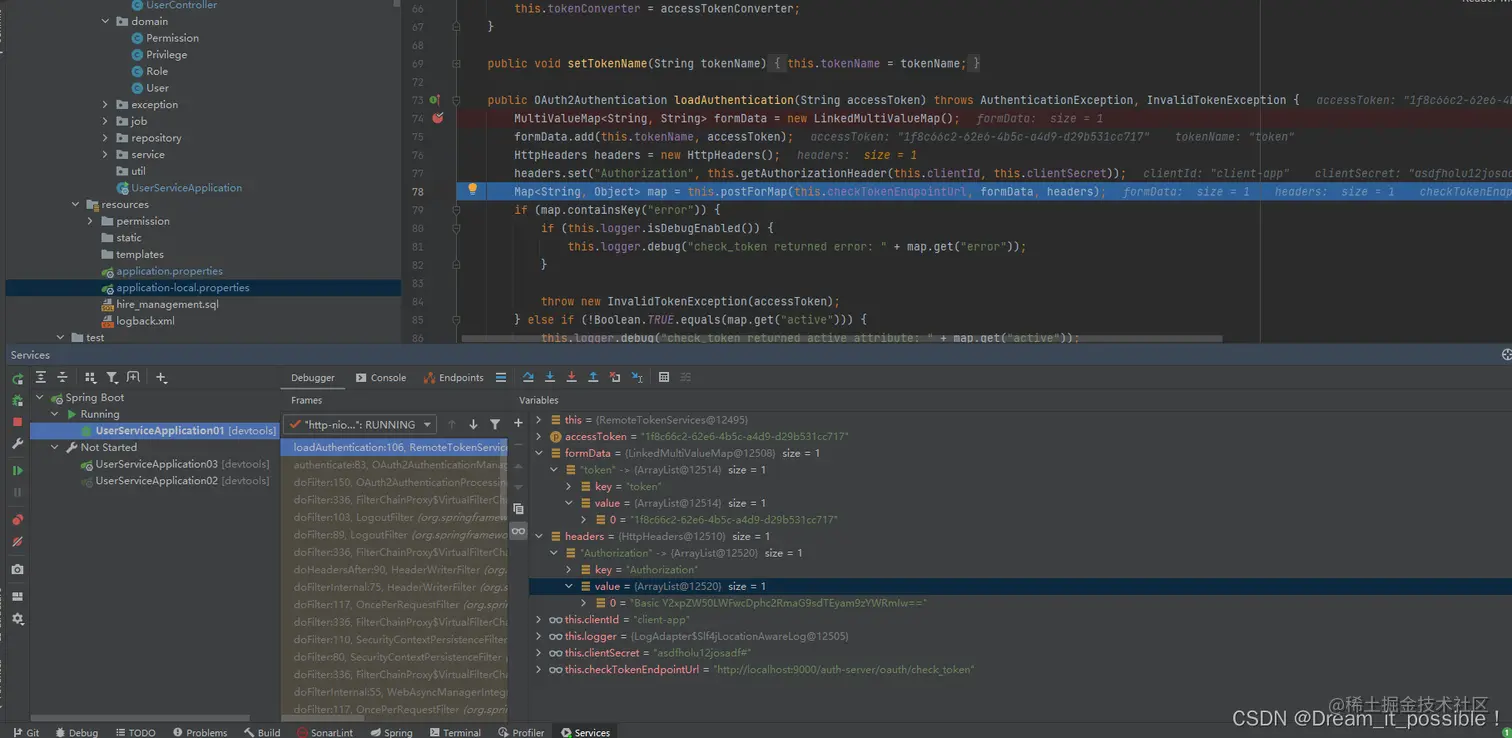1512x738 pixels.
Task: Open the Build tool window tab
Action: click(263, 732)
